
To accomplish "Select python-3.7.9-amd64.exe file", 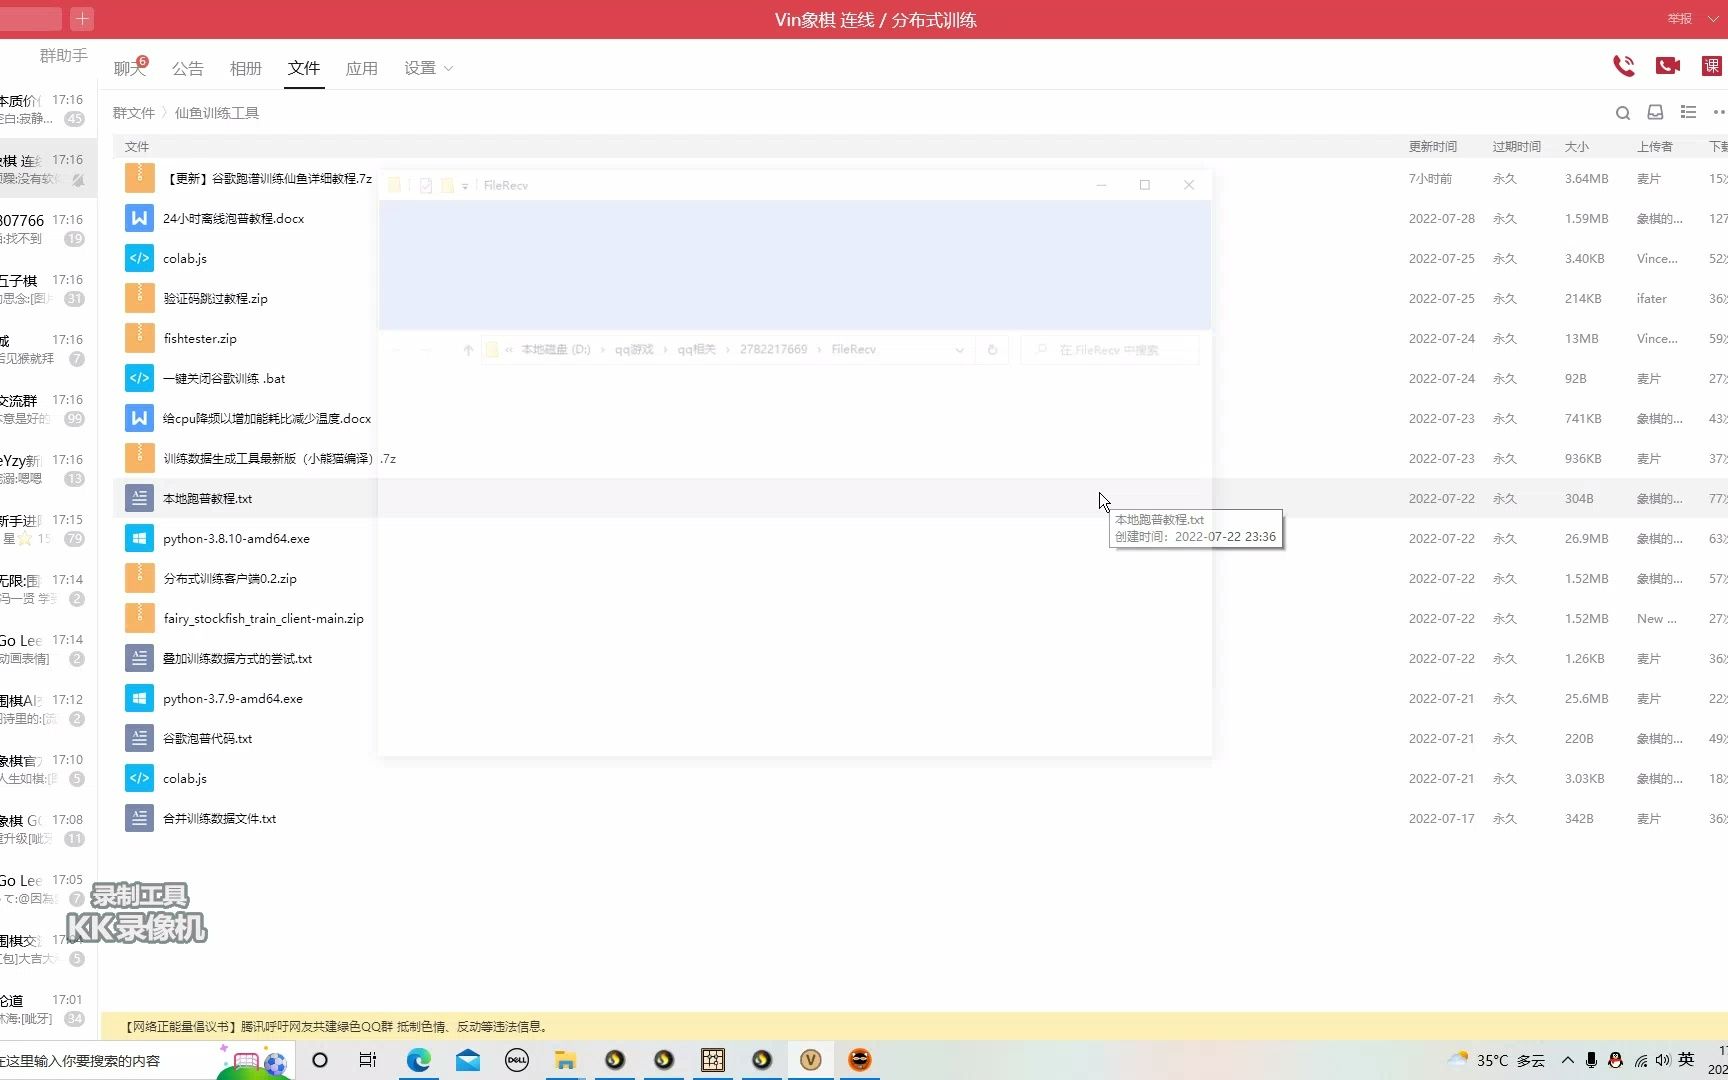I will point(232,698).
